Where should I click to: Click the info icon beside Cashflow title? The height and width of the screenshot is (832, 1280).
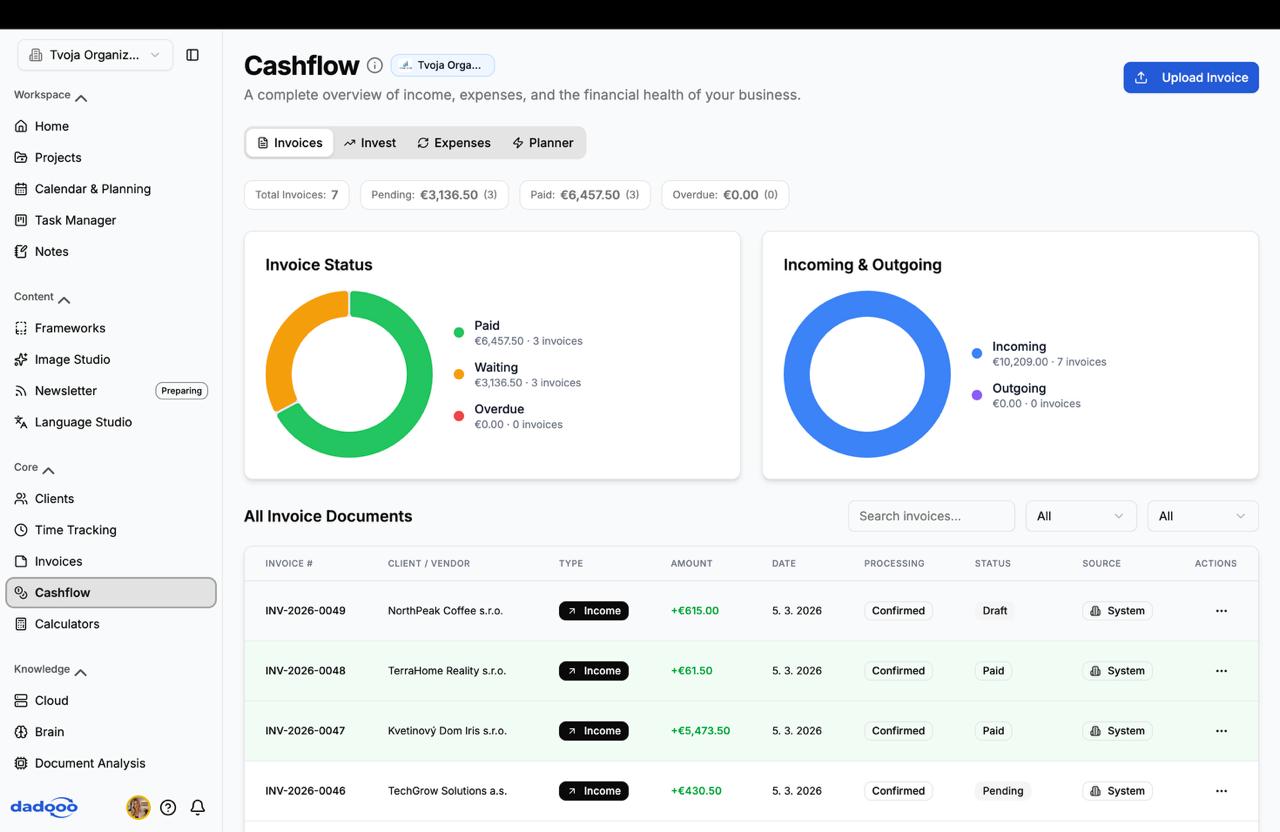pyautogui.click(x=374, y=66)
